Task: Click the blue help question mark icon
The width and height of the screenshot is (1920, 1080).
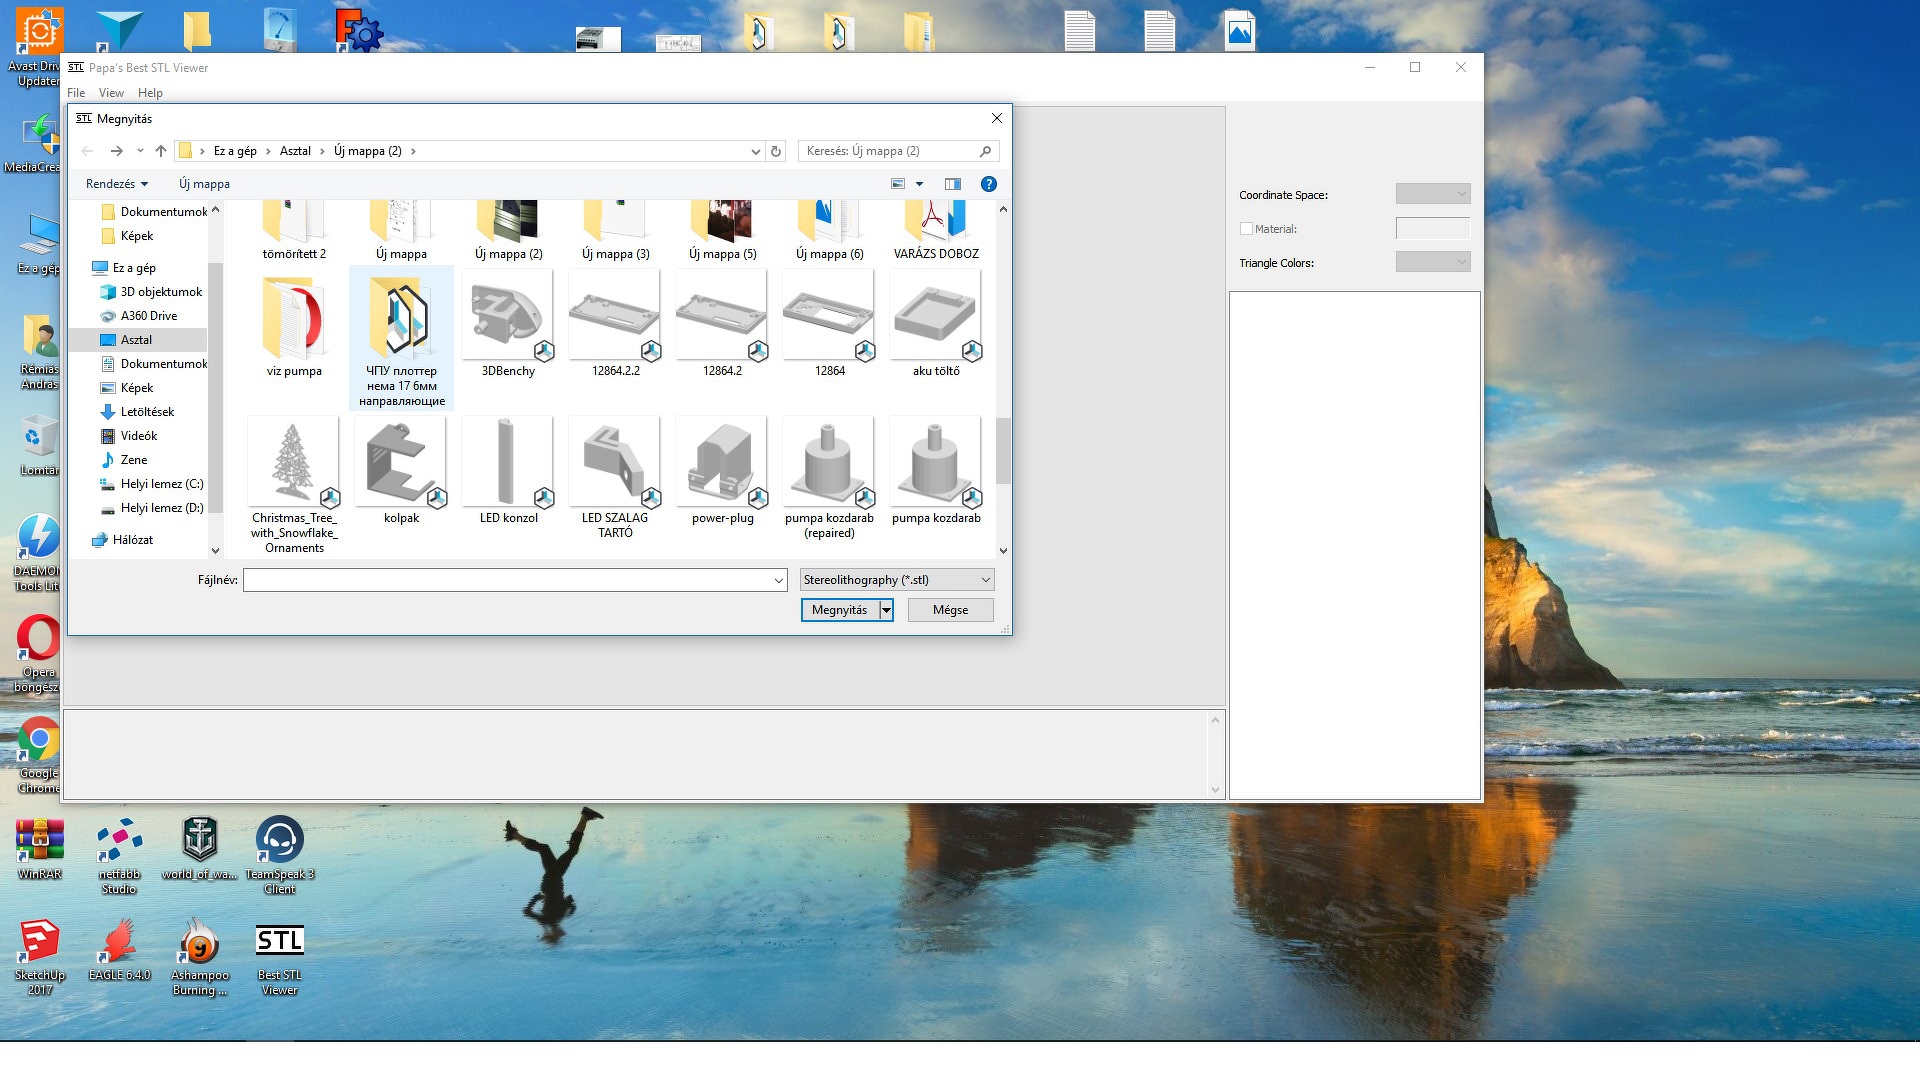Action: point(988,184)
